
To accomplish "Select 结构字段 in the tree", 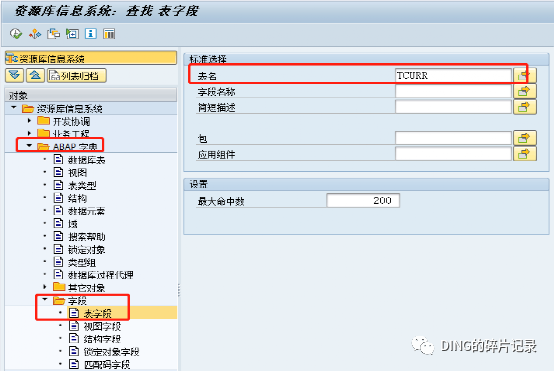I will [x=102, y=339].
